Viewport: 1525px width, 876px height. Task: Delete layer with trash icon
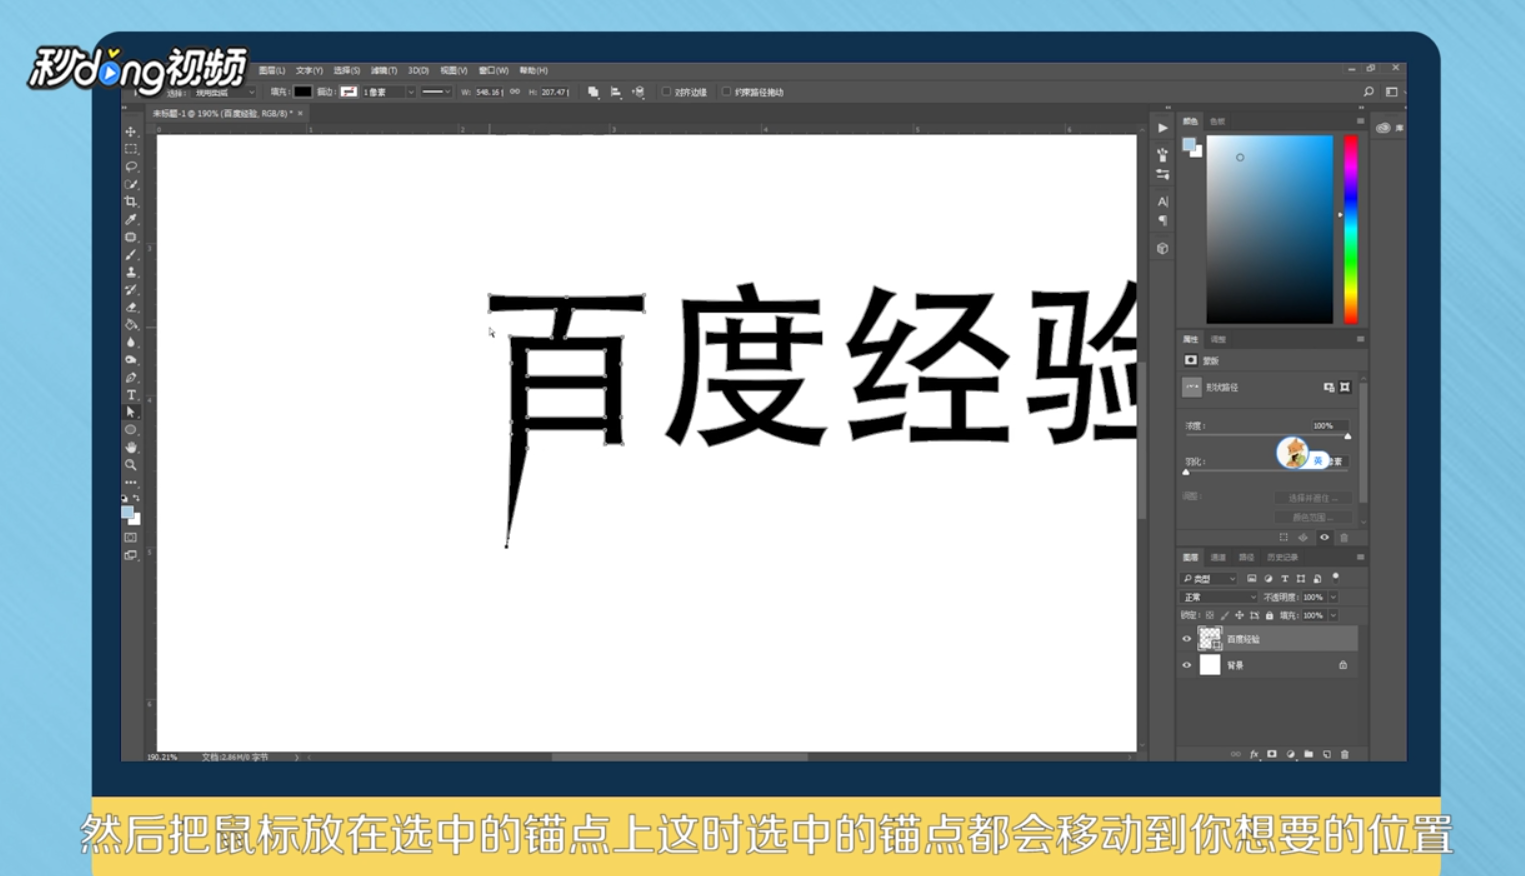coord(1345,754)
